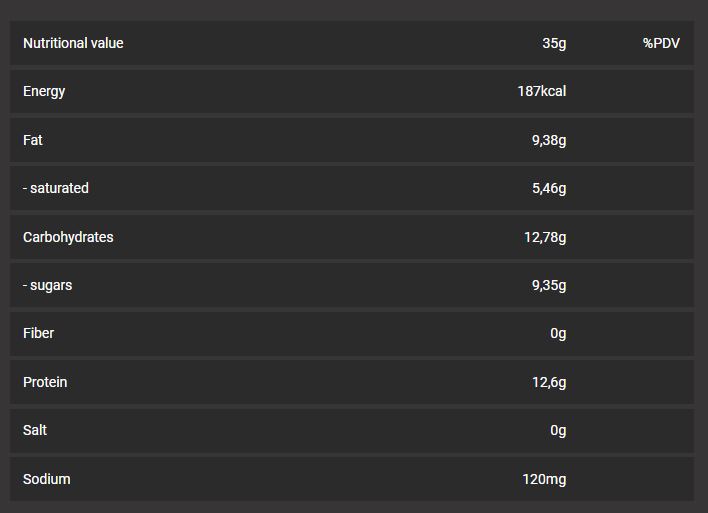This screenshot has height=513, width=708.
Task: Click the Sodium row label
Action: (x=47, y=479)
